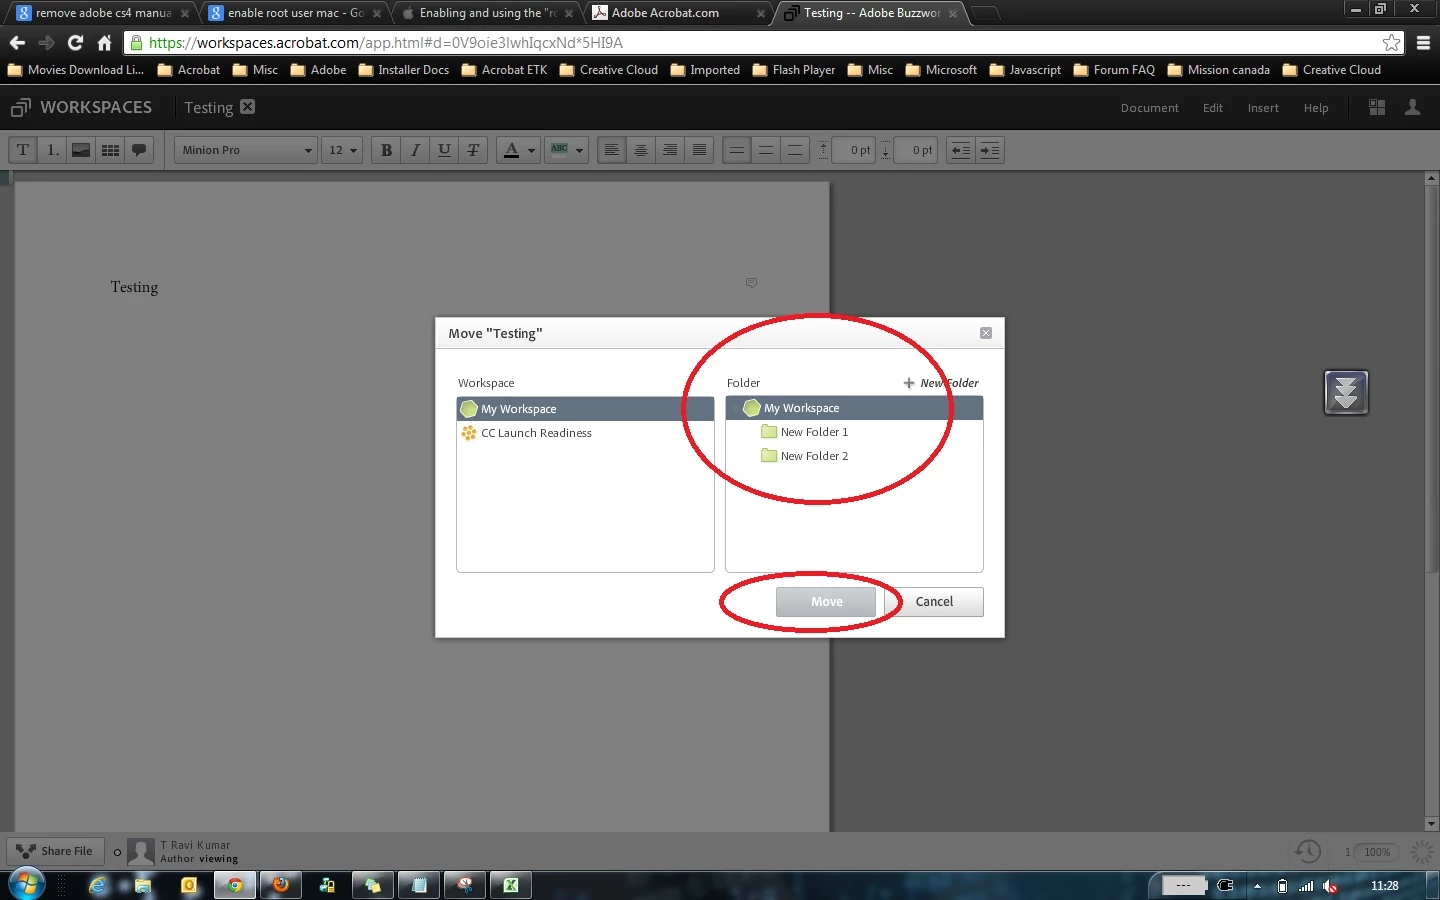Image resolution: width=1440 pixels, height=900 pixels.
Task: Create a New Folder
Action: (941, 383)
